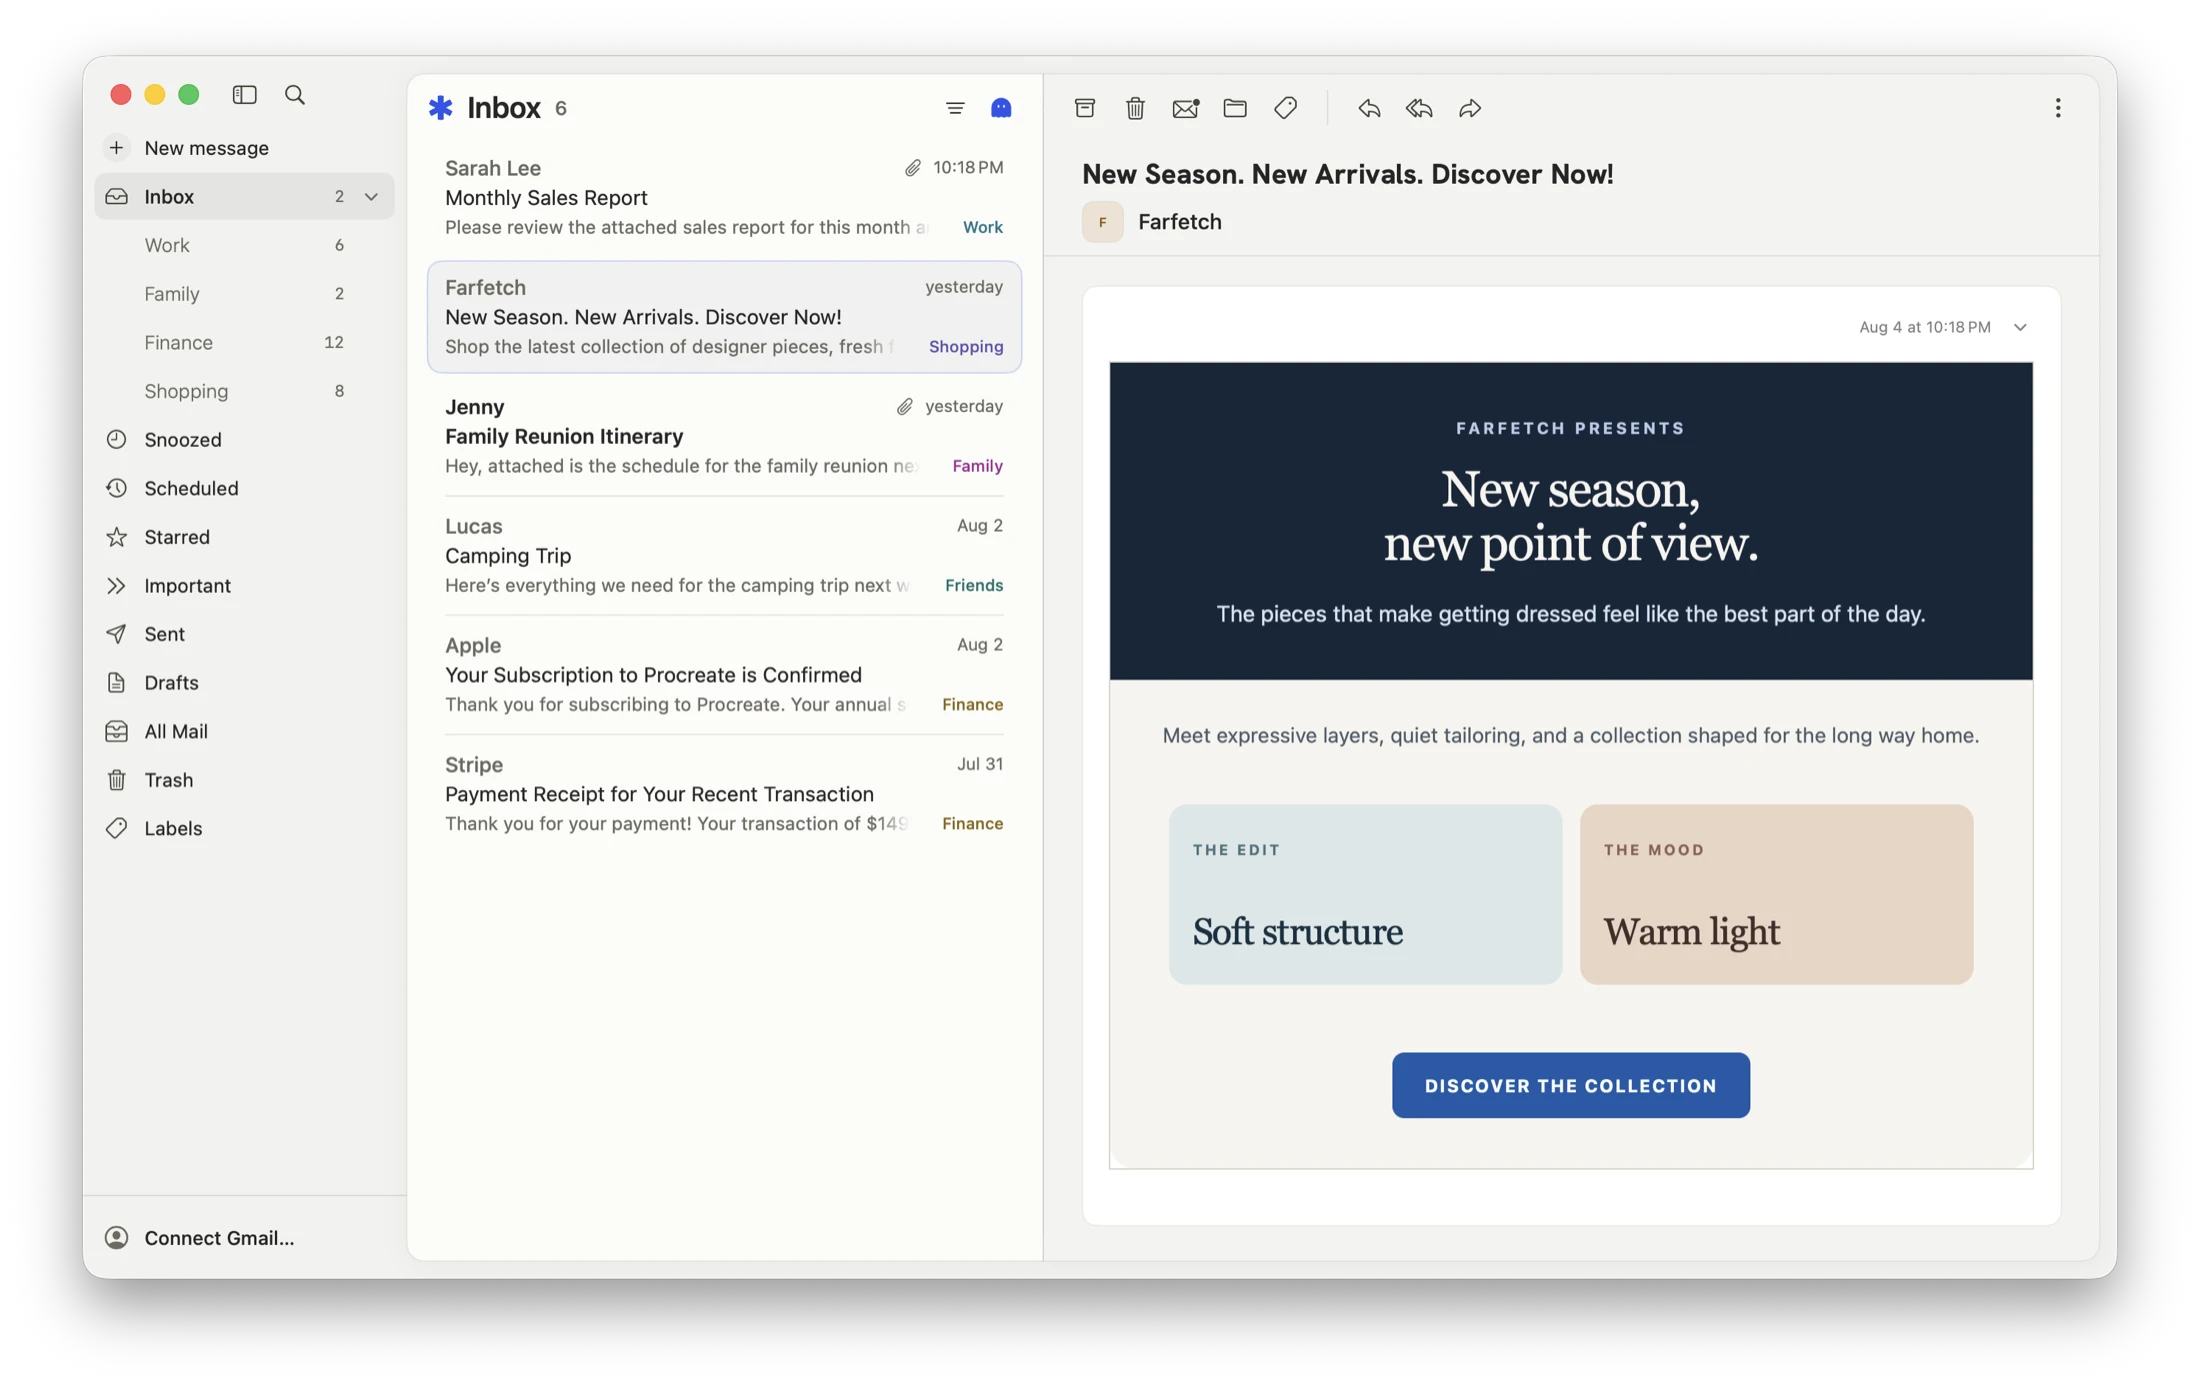2200x1388 pixels.
Task: Expand message details chevron by Aug 4
Action: pyautogui.click(x=2020, y=327)
